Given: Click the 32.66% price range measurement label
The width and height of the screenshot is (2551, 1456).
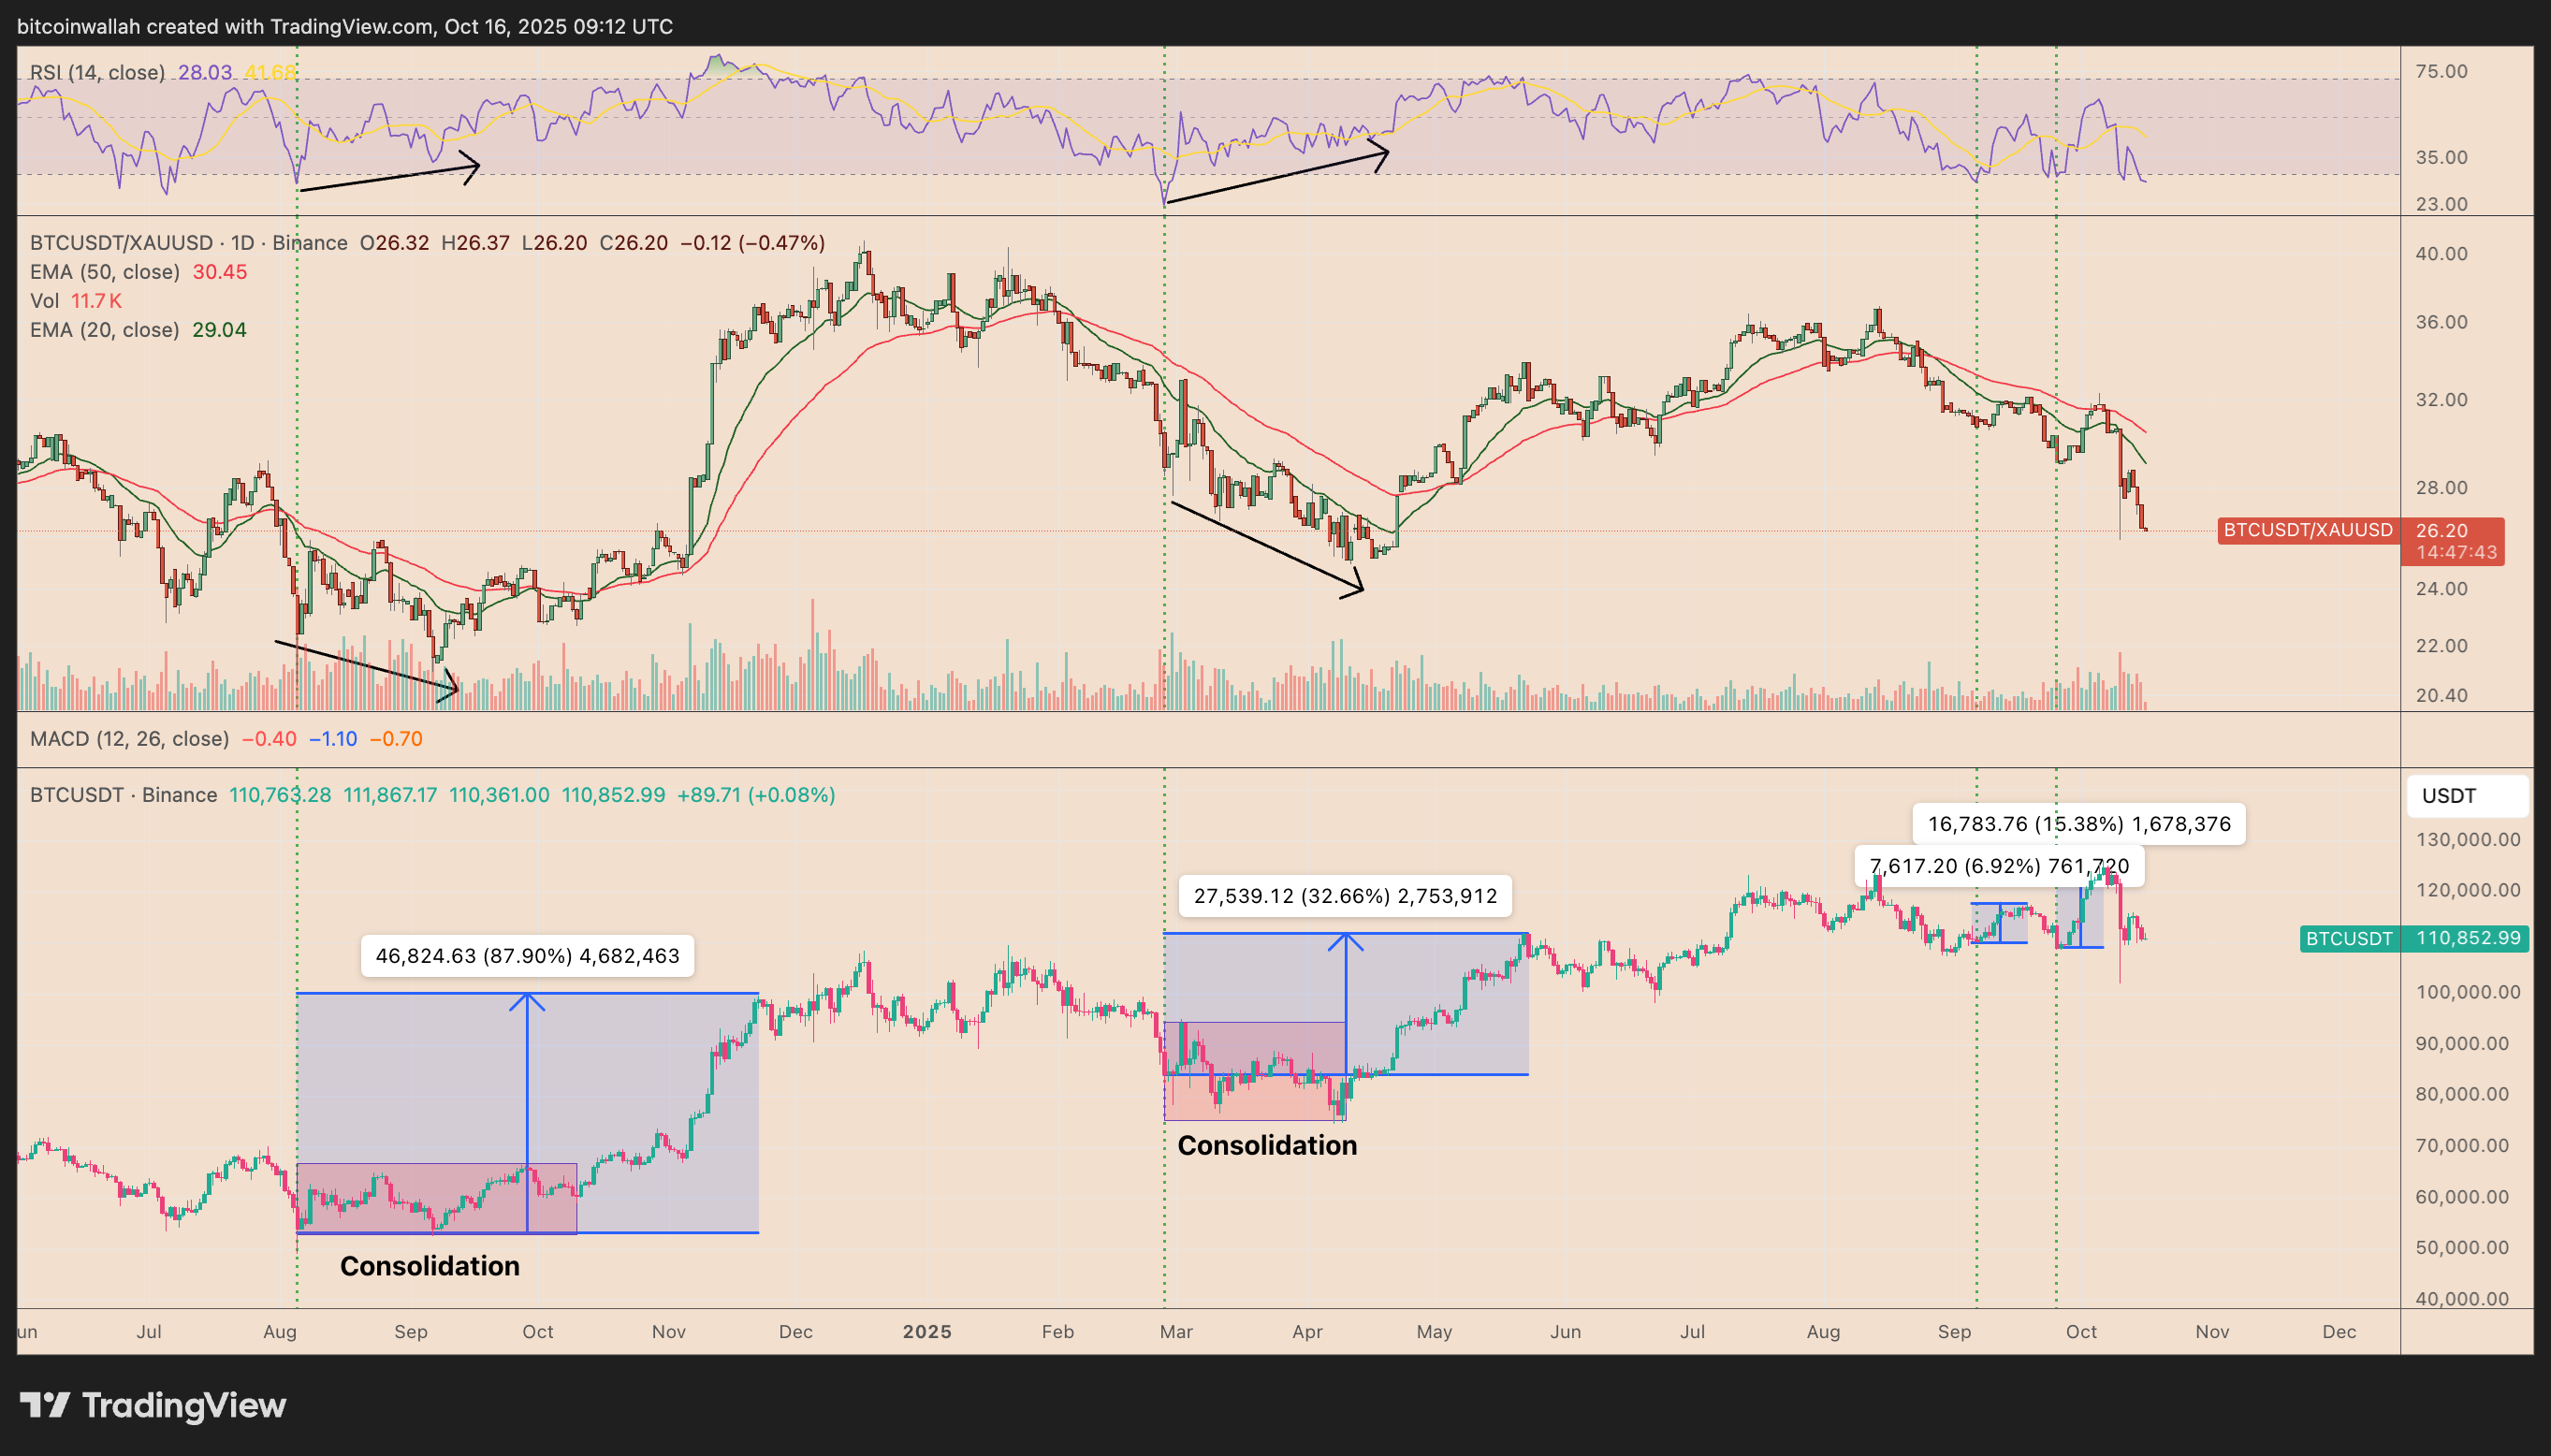Looking at the screenshot, I should (x=1345, y=896).
